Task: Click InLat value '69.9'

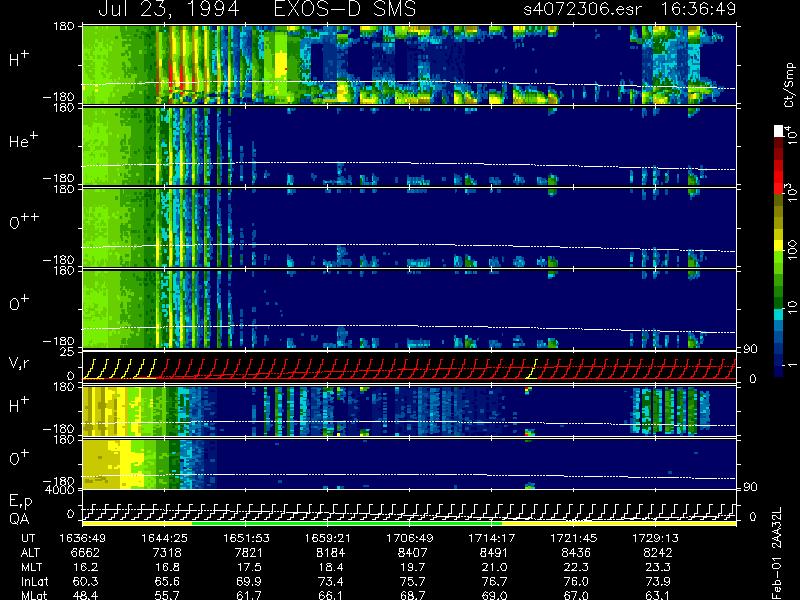Action: tap(249, 581)
